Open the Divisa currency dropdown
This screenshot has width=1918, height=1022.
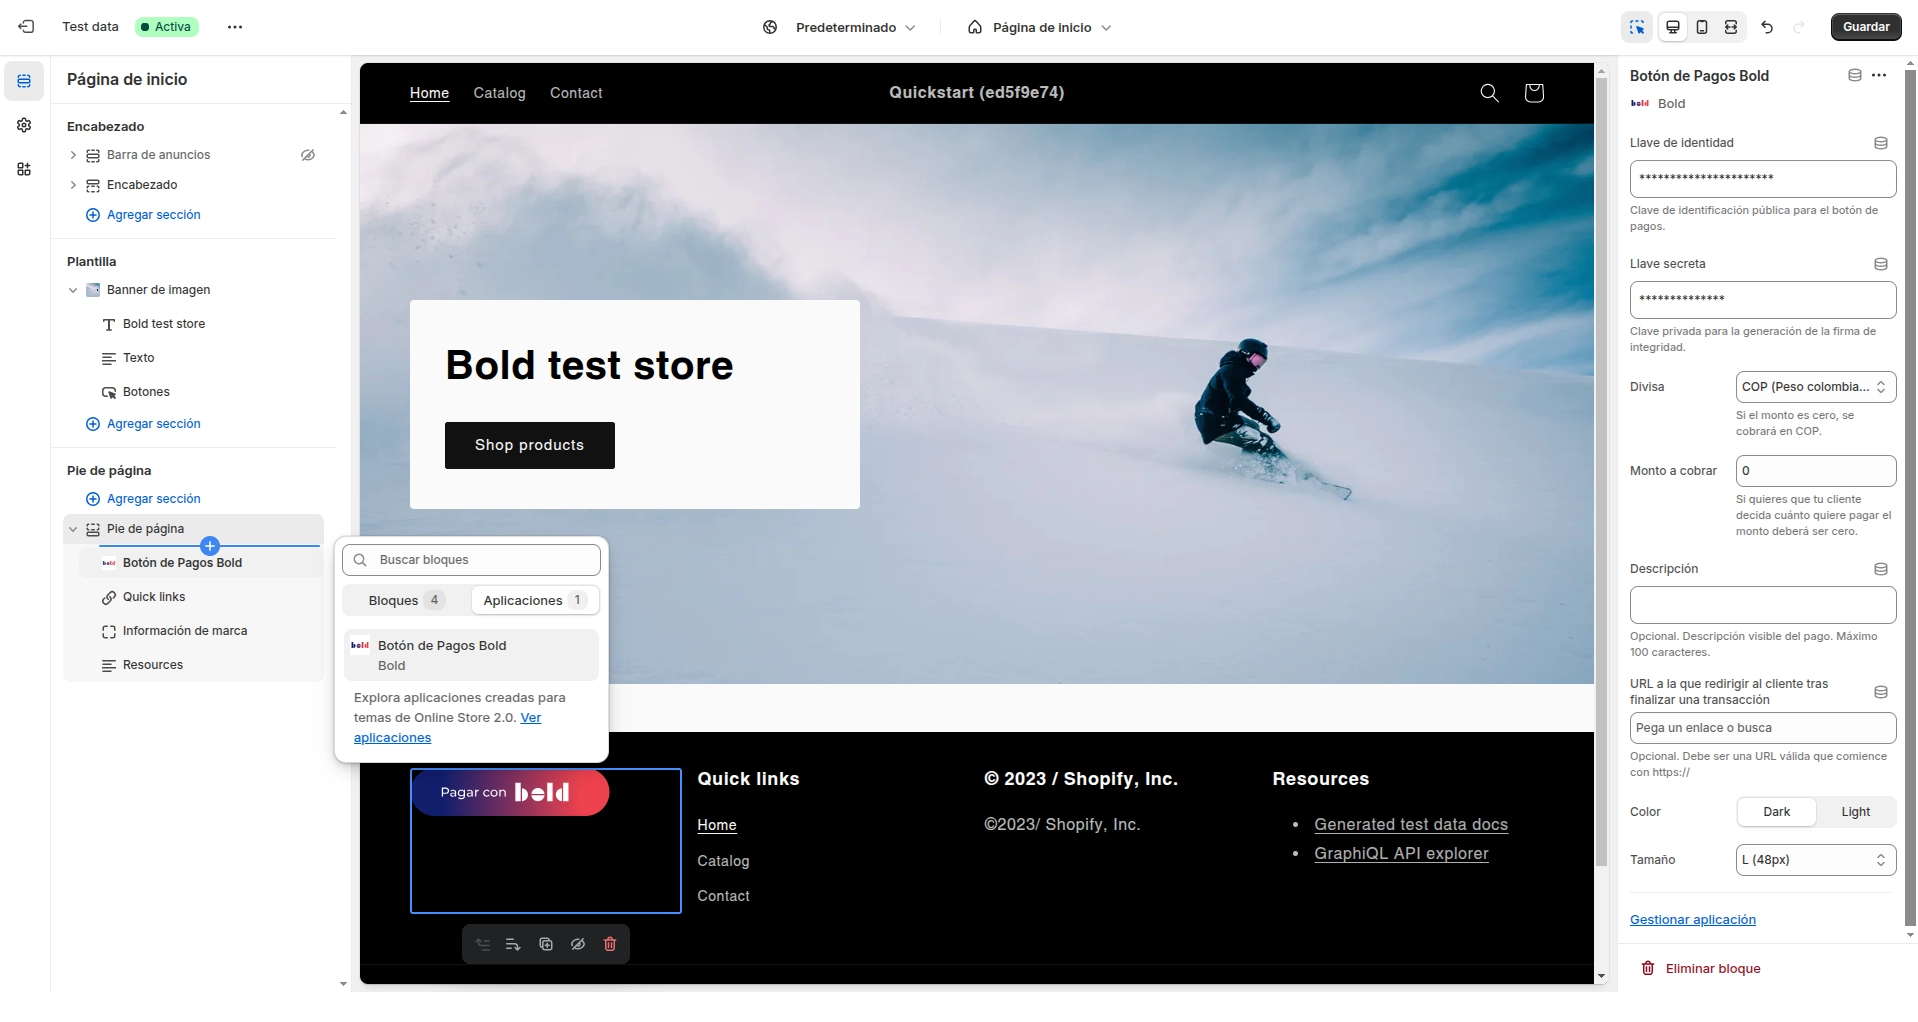pos(1815,387)
